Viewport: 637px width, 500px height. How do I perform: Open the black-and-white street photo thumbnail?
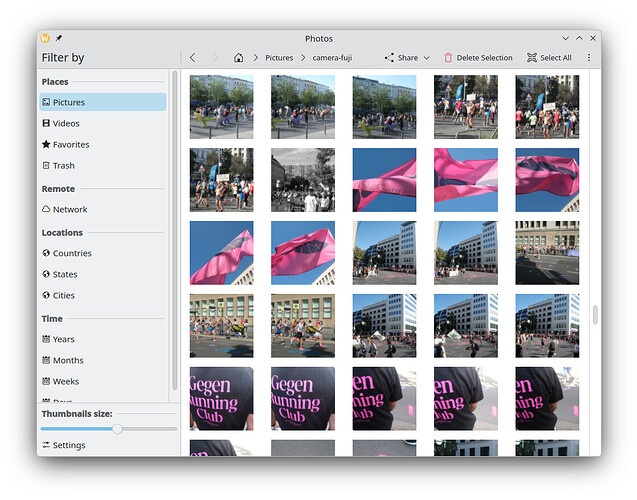tap(303, 180)
